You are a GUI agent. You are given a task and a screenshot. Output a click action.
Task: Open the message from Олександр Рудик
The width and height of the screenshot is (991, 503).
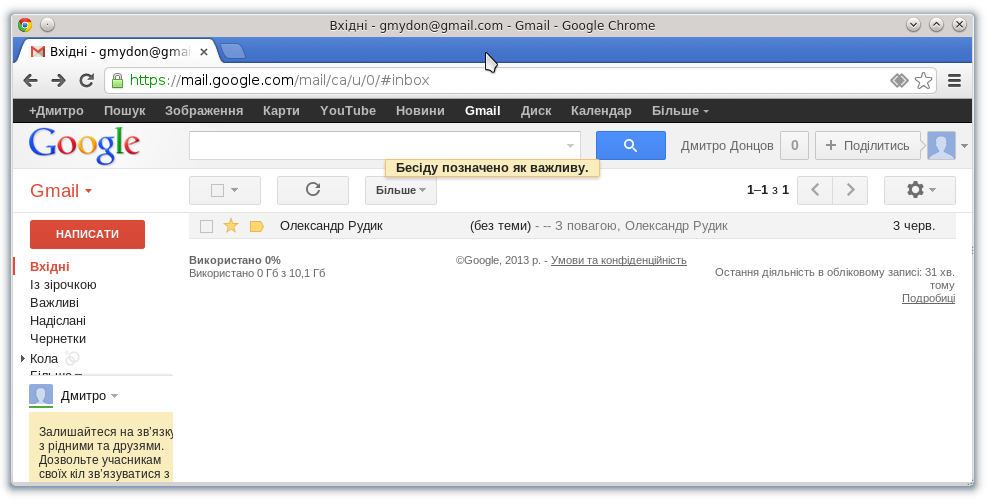click(x=573, y=226)
